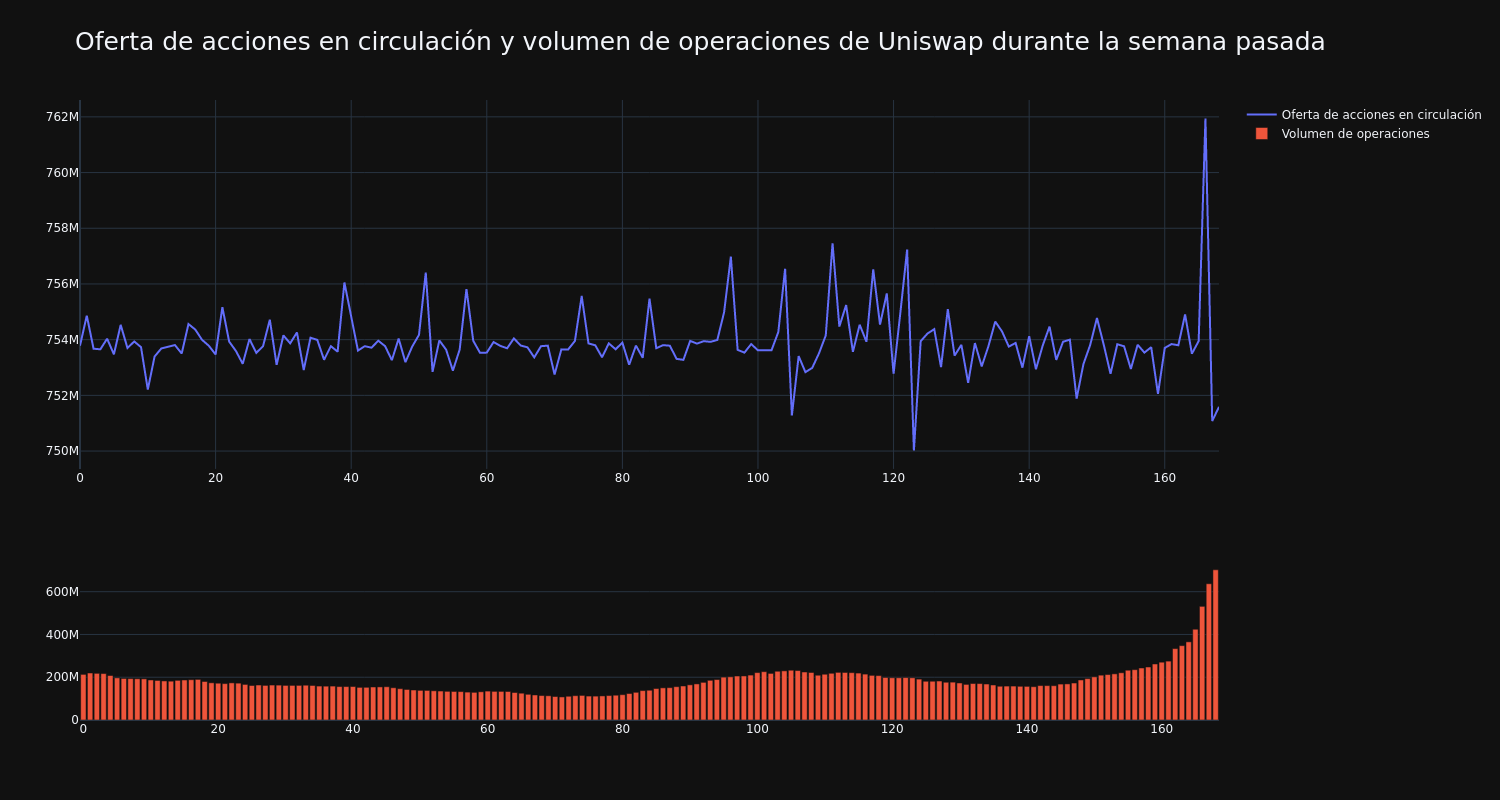Screen dimensions: 1500x800
Task: Click the line peak above x-axis 40
Action: click(344, 283)
